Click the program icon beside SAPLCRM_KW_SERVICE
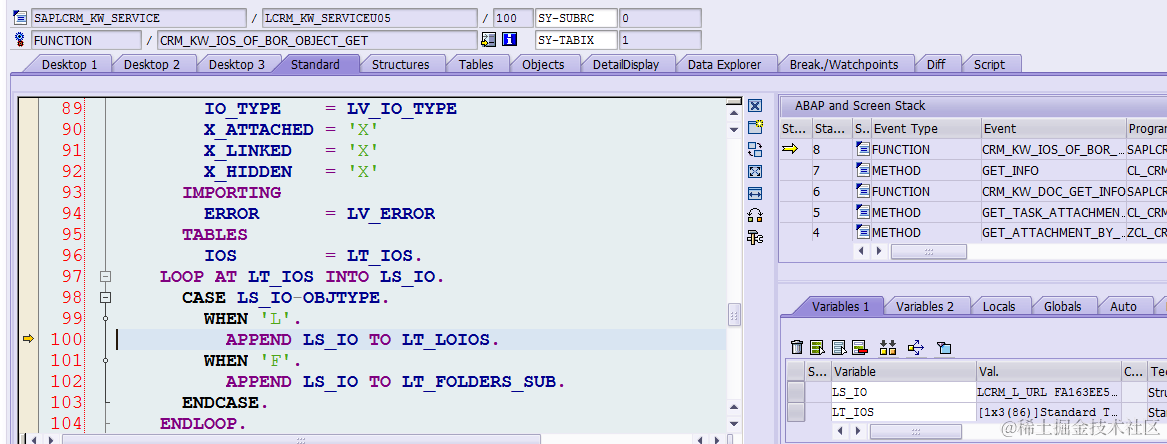The width and height of the screenshot is (1167, 444). coord(21,18)
